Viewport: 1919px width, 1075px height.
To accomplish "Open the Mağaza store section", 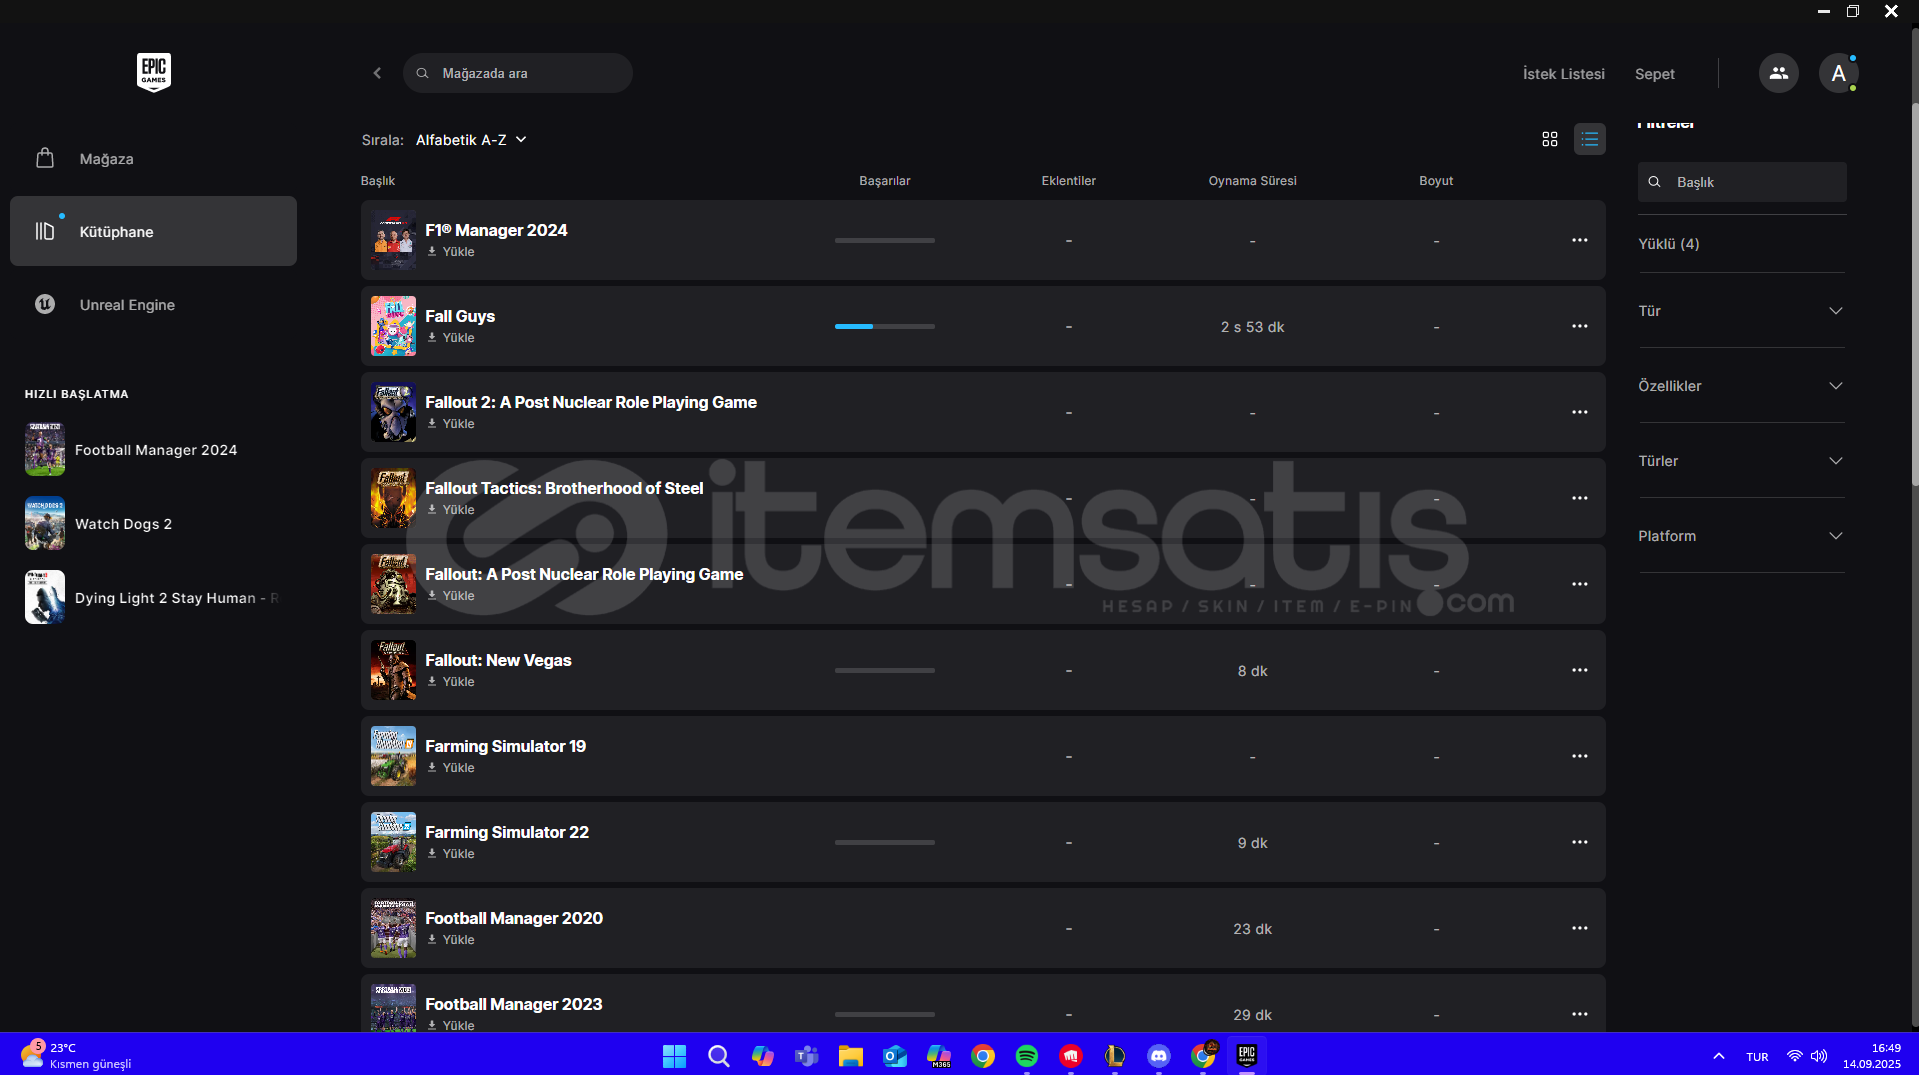I will (153, 158).
